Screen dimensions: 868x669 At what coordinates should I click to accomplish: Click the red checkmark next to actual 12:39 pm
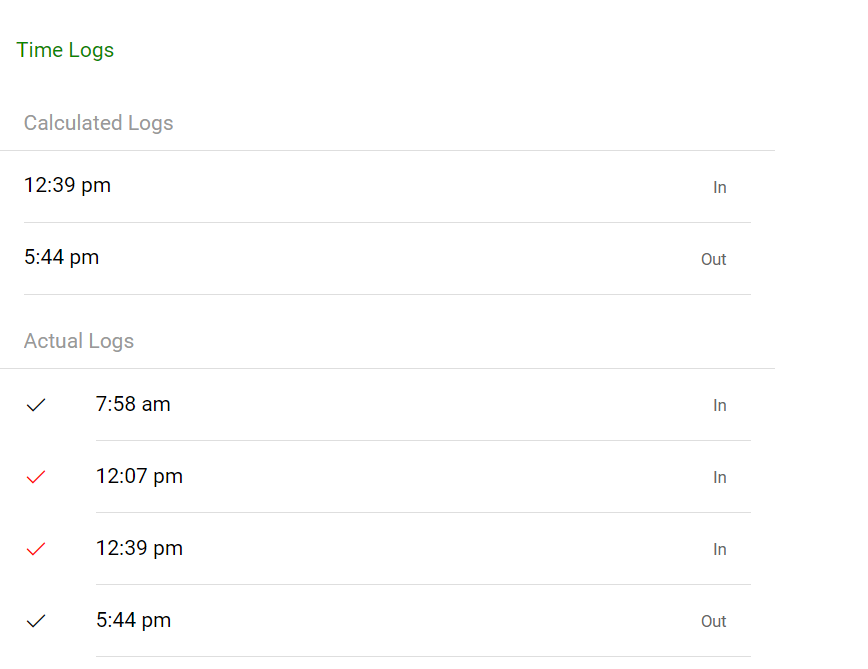(36, 549)
